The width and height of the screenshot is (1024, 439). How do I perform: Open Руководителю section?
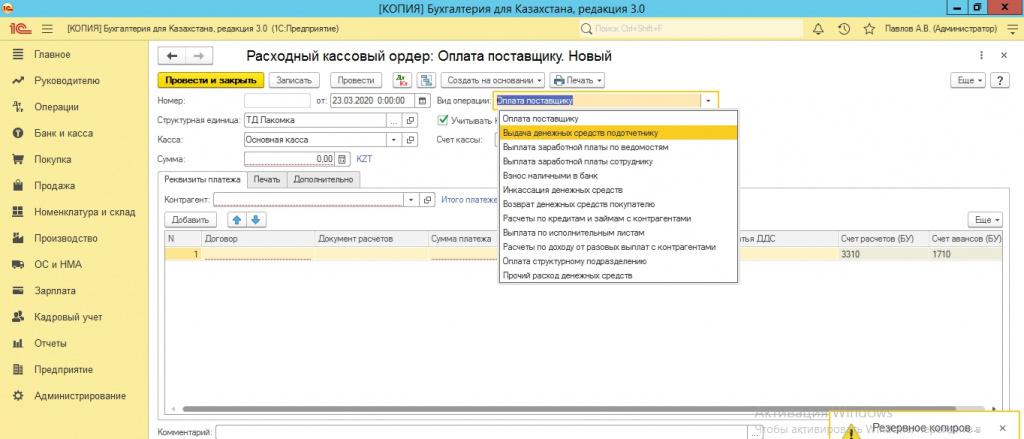67,81
